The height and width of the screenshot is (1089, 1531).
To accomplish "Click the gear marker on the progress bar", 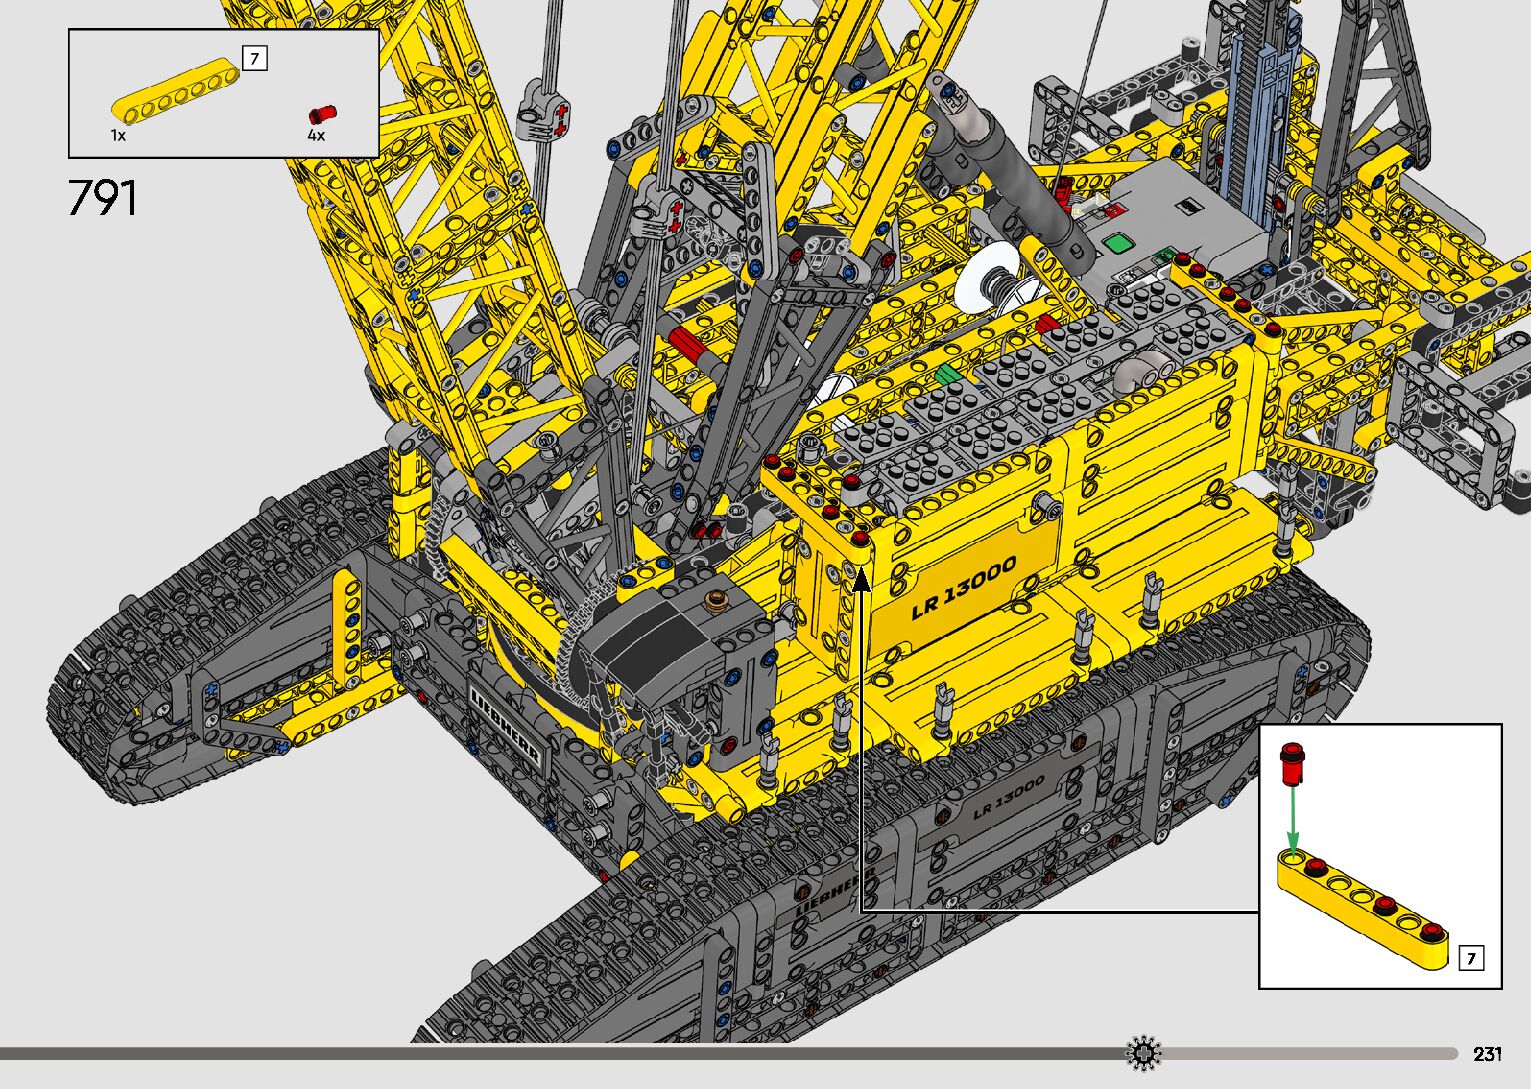I will coord(1144,1053).
